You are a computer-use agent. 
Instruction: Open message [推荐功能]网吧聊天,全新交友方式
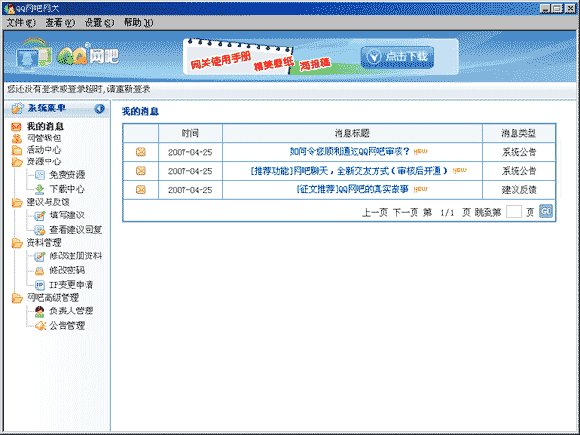(x=349, y=171)
